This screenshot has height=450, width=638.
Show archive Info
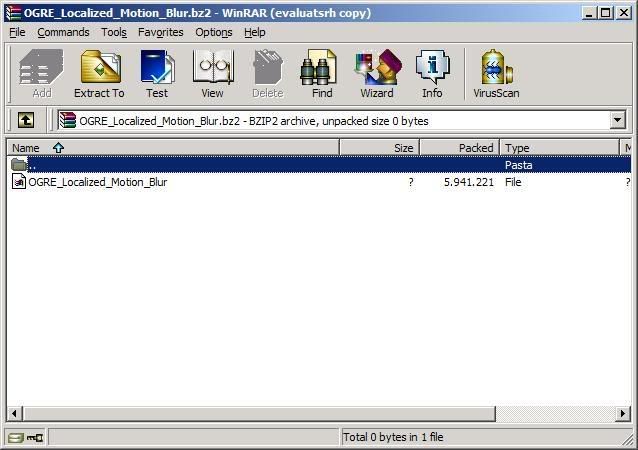[432, 73]
